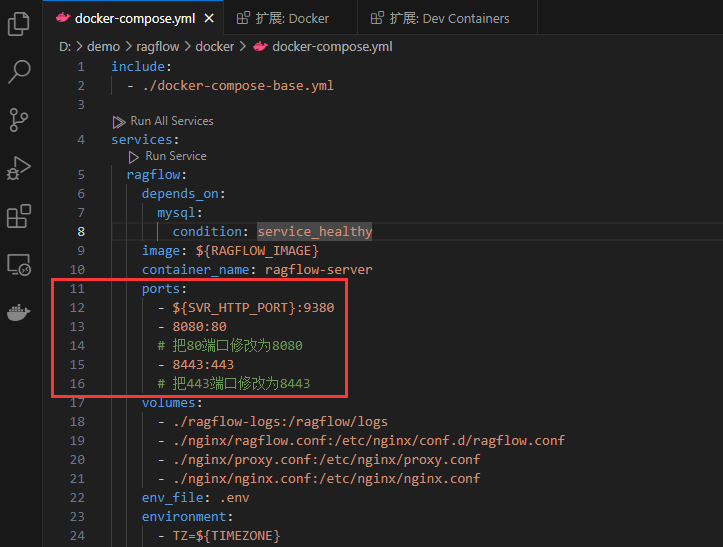This screenshot has width=723, height=547.
Task: Open the Explorer view in activity bar
Action: click(19, 23)
